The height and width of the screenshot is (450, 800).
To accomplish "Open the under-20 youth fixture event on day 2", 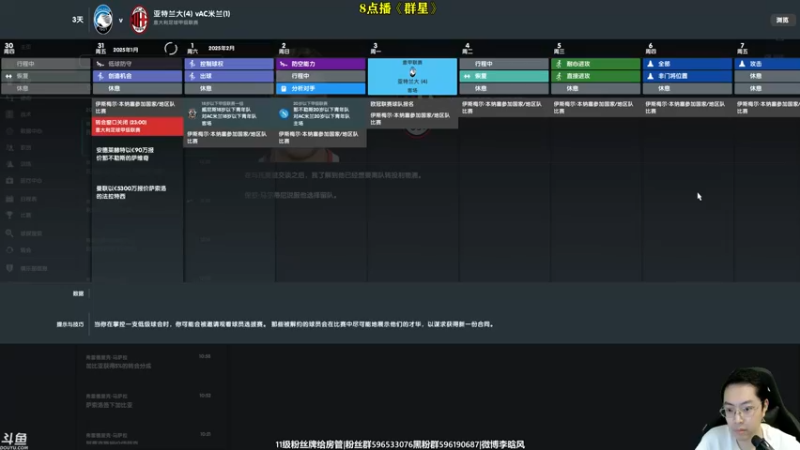I will tap(321, 113).
